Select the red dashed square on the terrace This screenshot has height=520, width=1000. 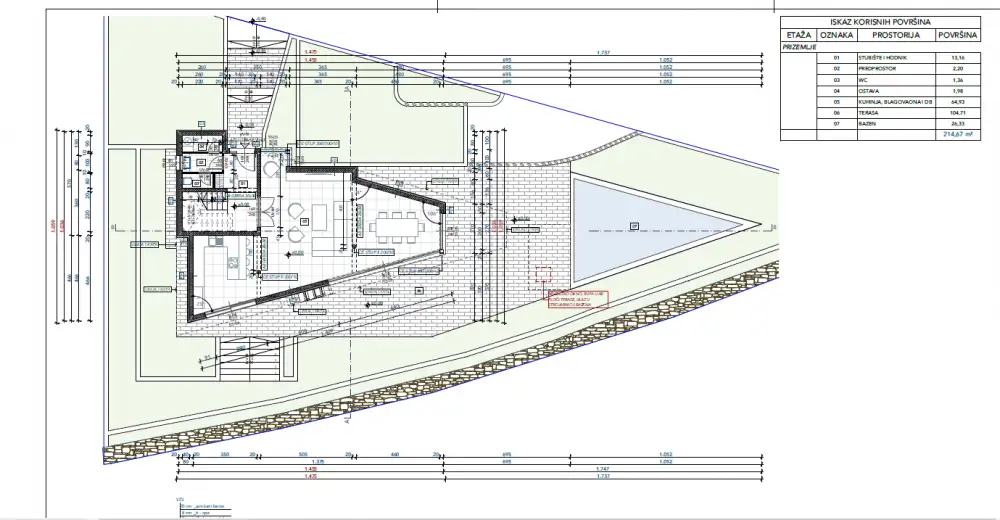[544, 276]
